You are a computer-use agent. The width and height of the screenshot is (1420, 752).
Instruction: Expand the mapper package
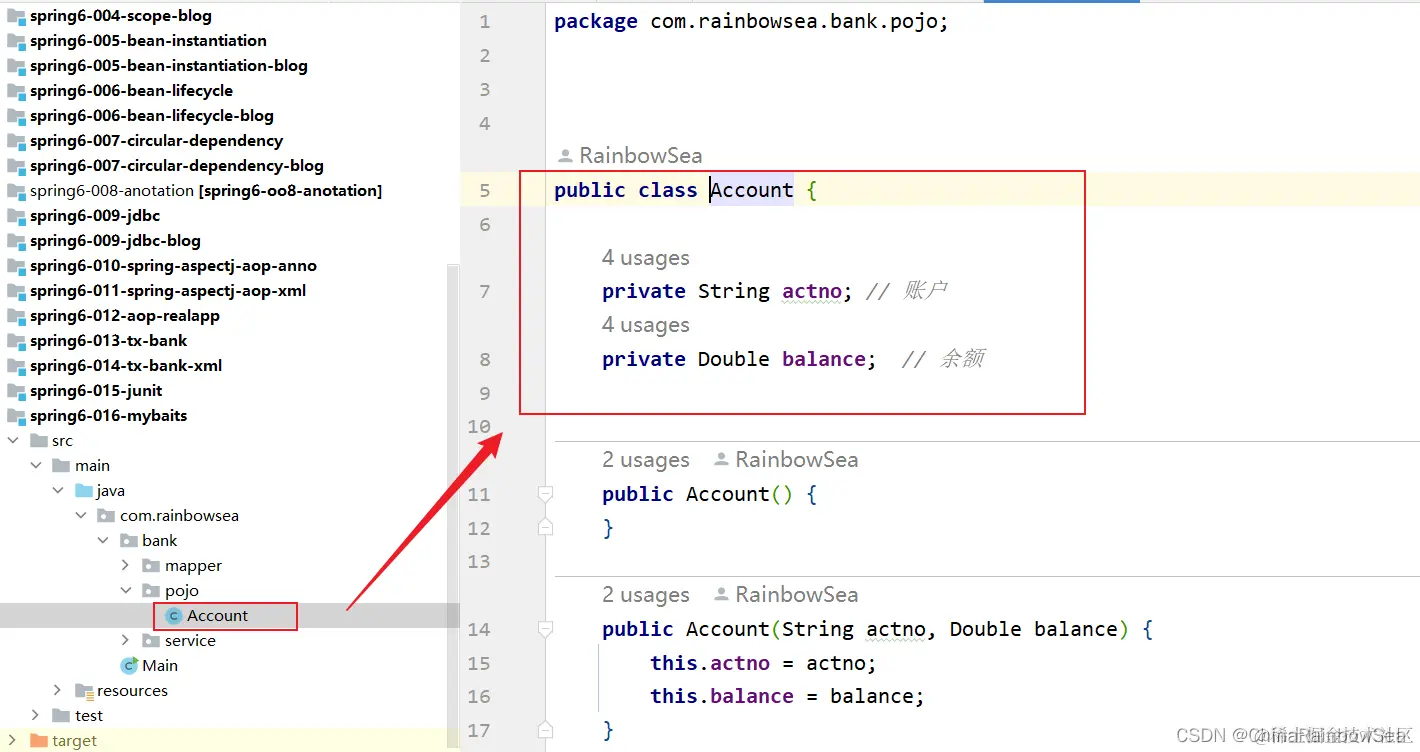(x=125, y=566)
